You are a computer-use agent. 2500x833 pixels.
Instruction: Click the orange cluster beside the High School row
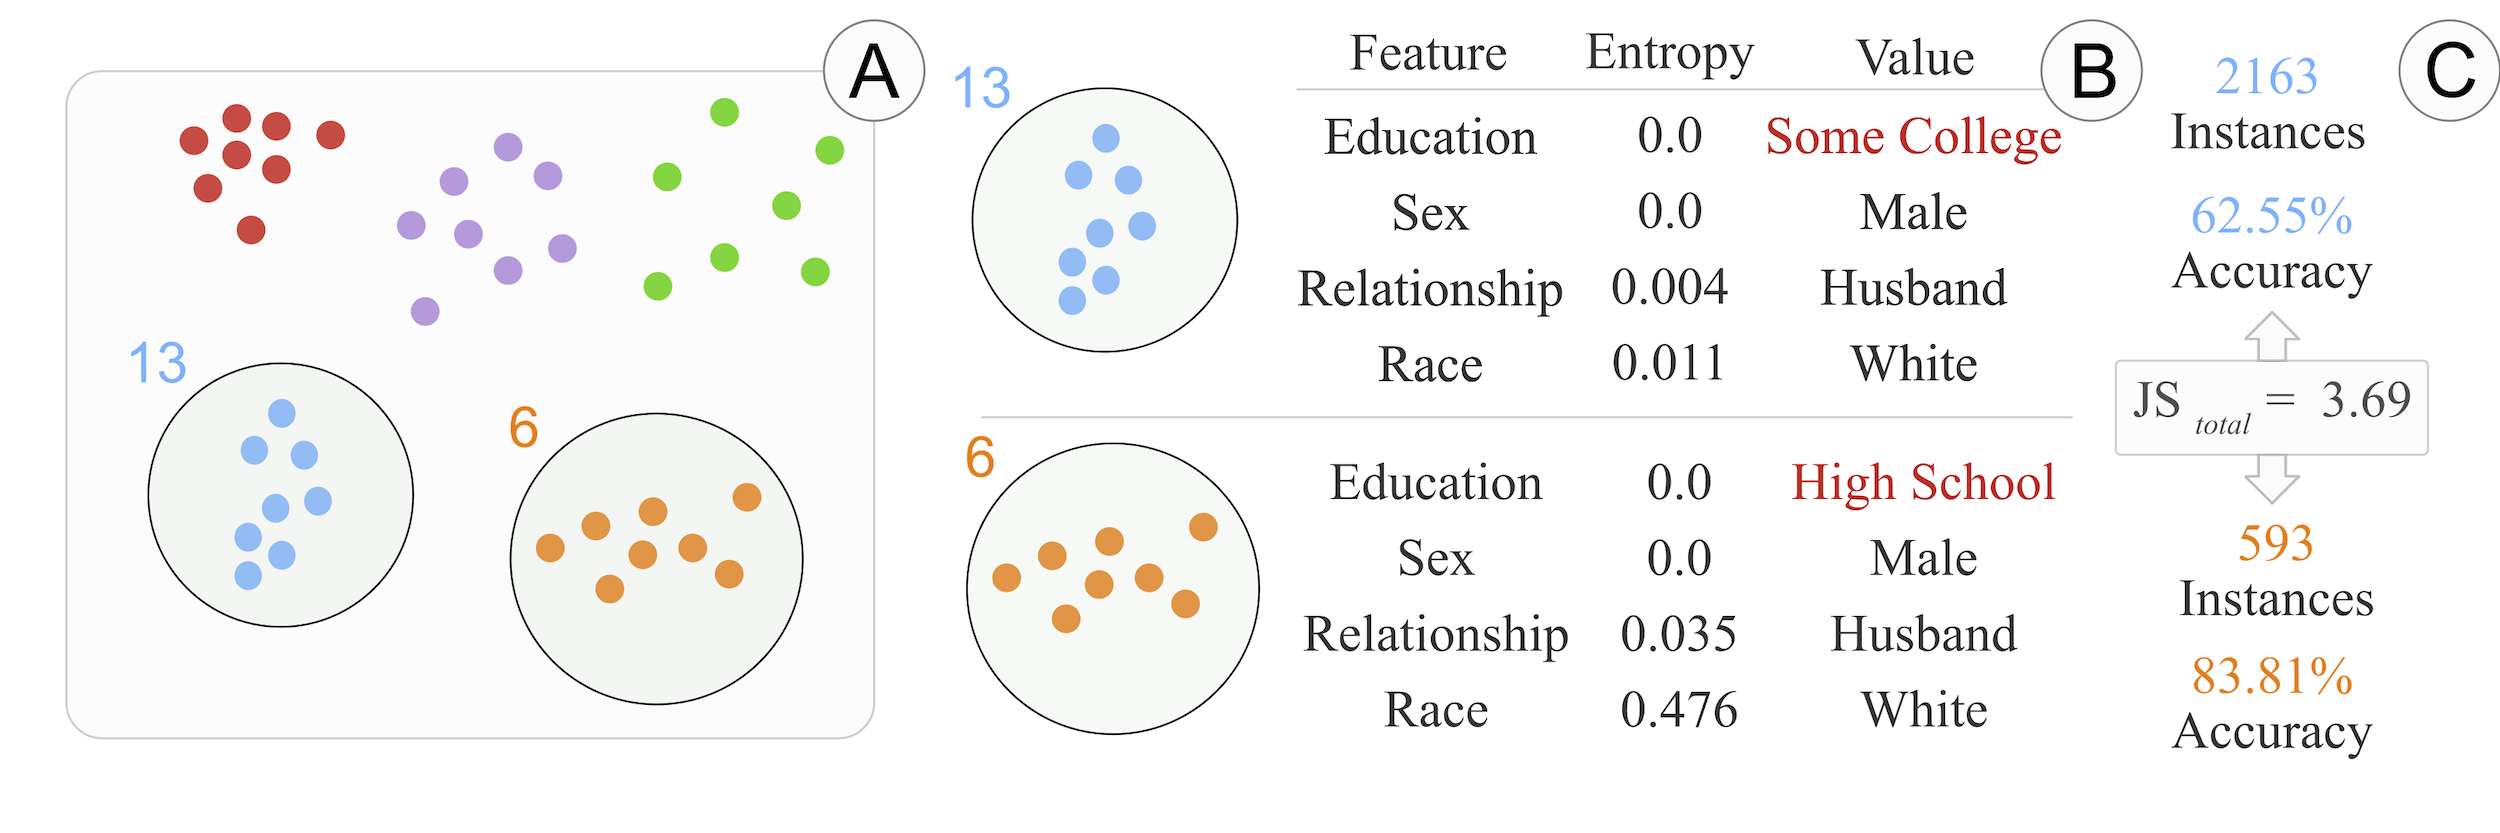coord(1112,588)
